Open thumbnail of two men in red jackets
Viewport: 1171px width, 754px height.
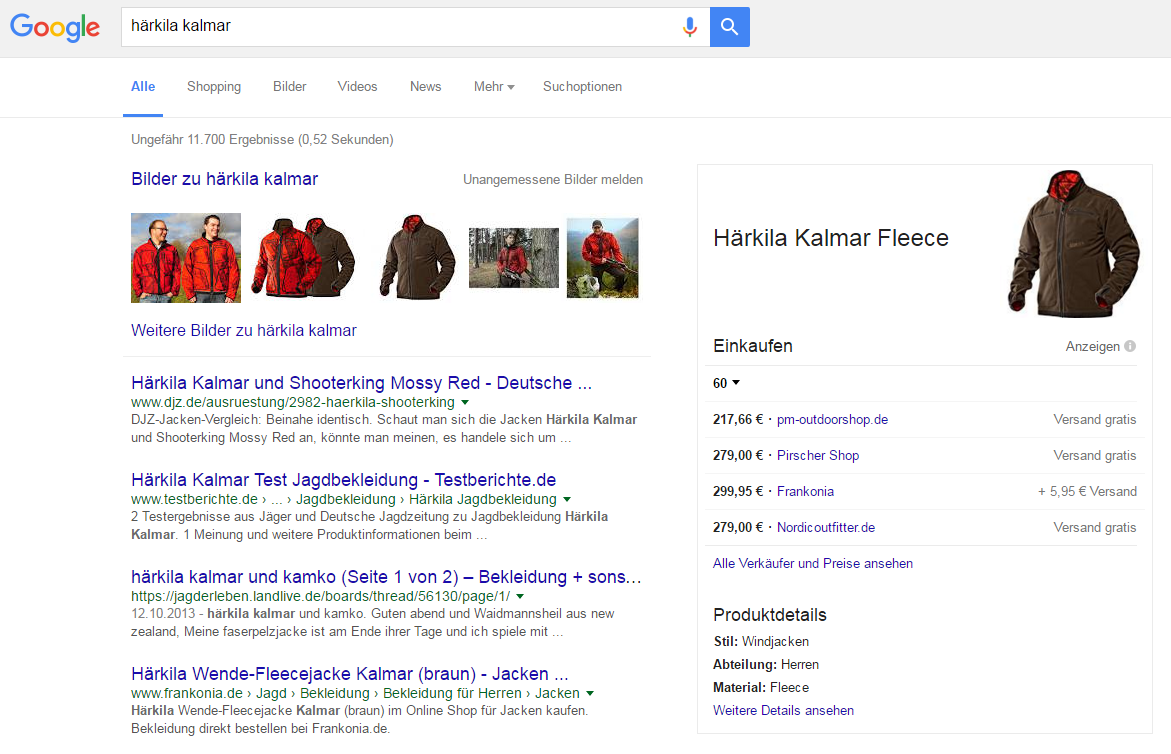[x=186, y=258]
